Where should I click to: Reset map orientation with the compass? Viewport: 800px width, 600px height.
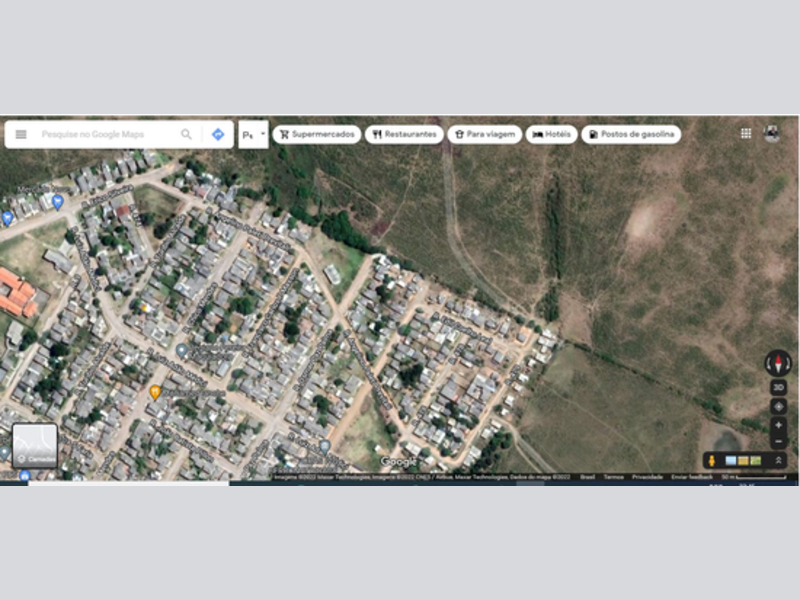pyautogui.click(x=778, y=363)
